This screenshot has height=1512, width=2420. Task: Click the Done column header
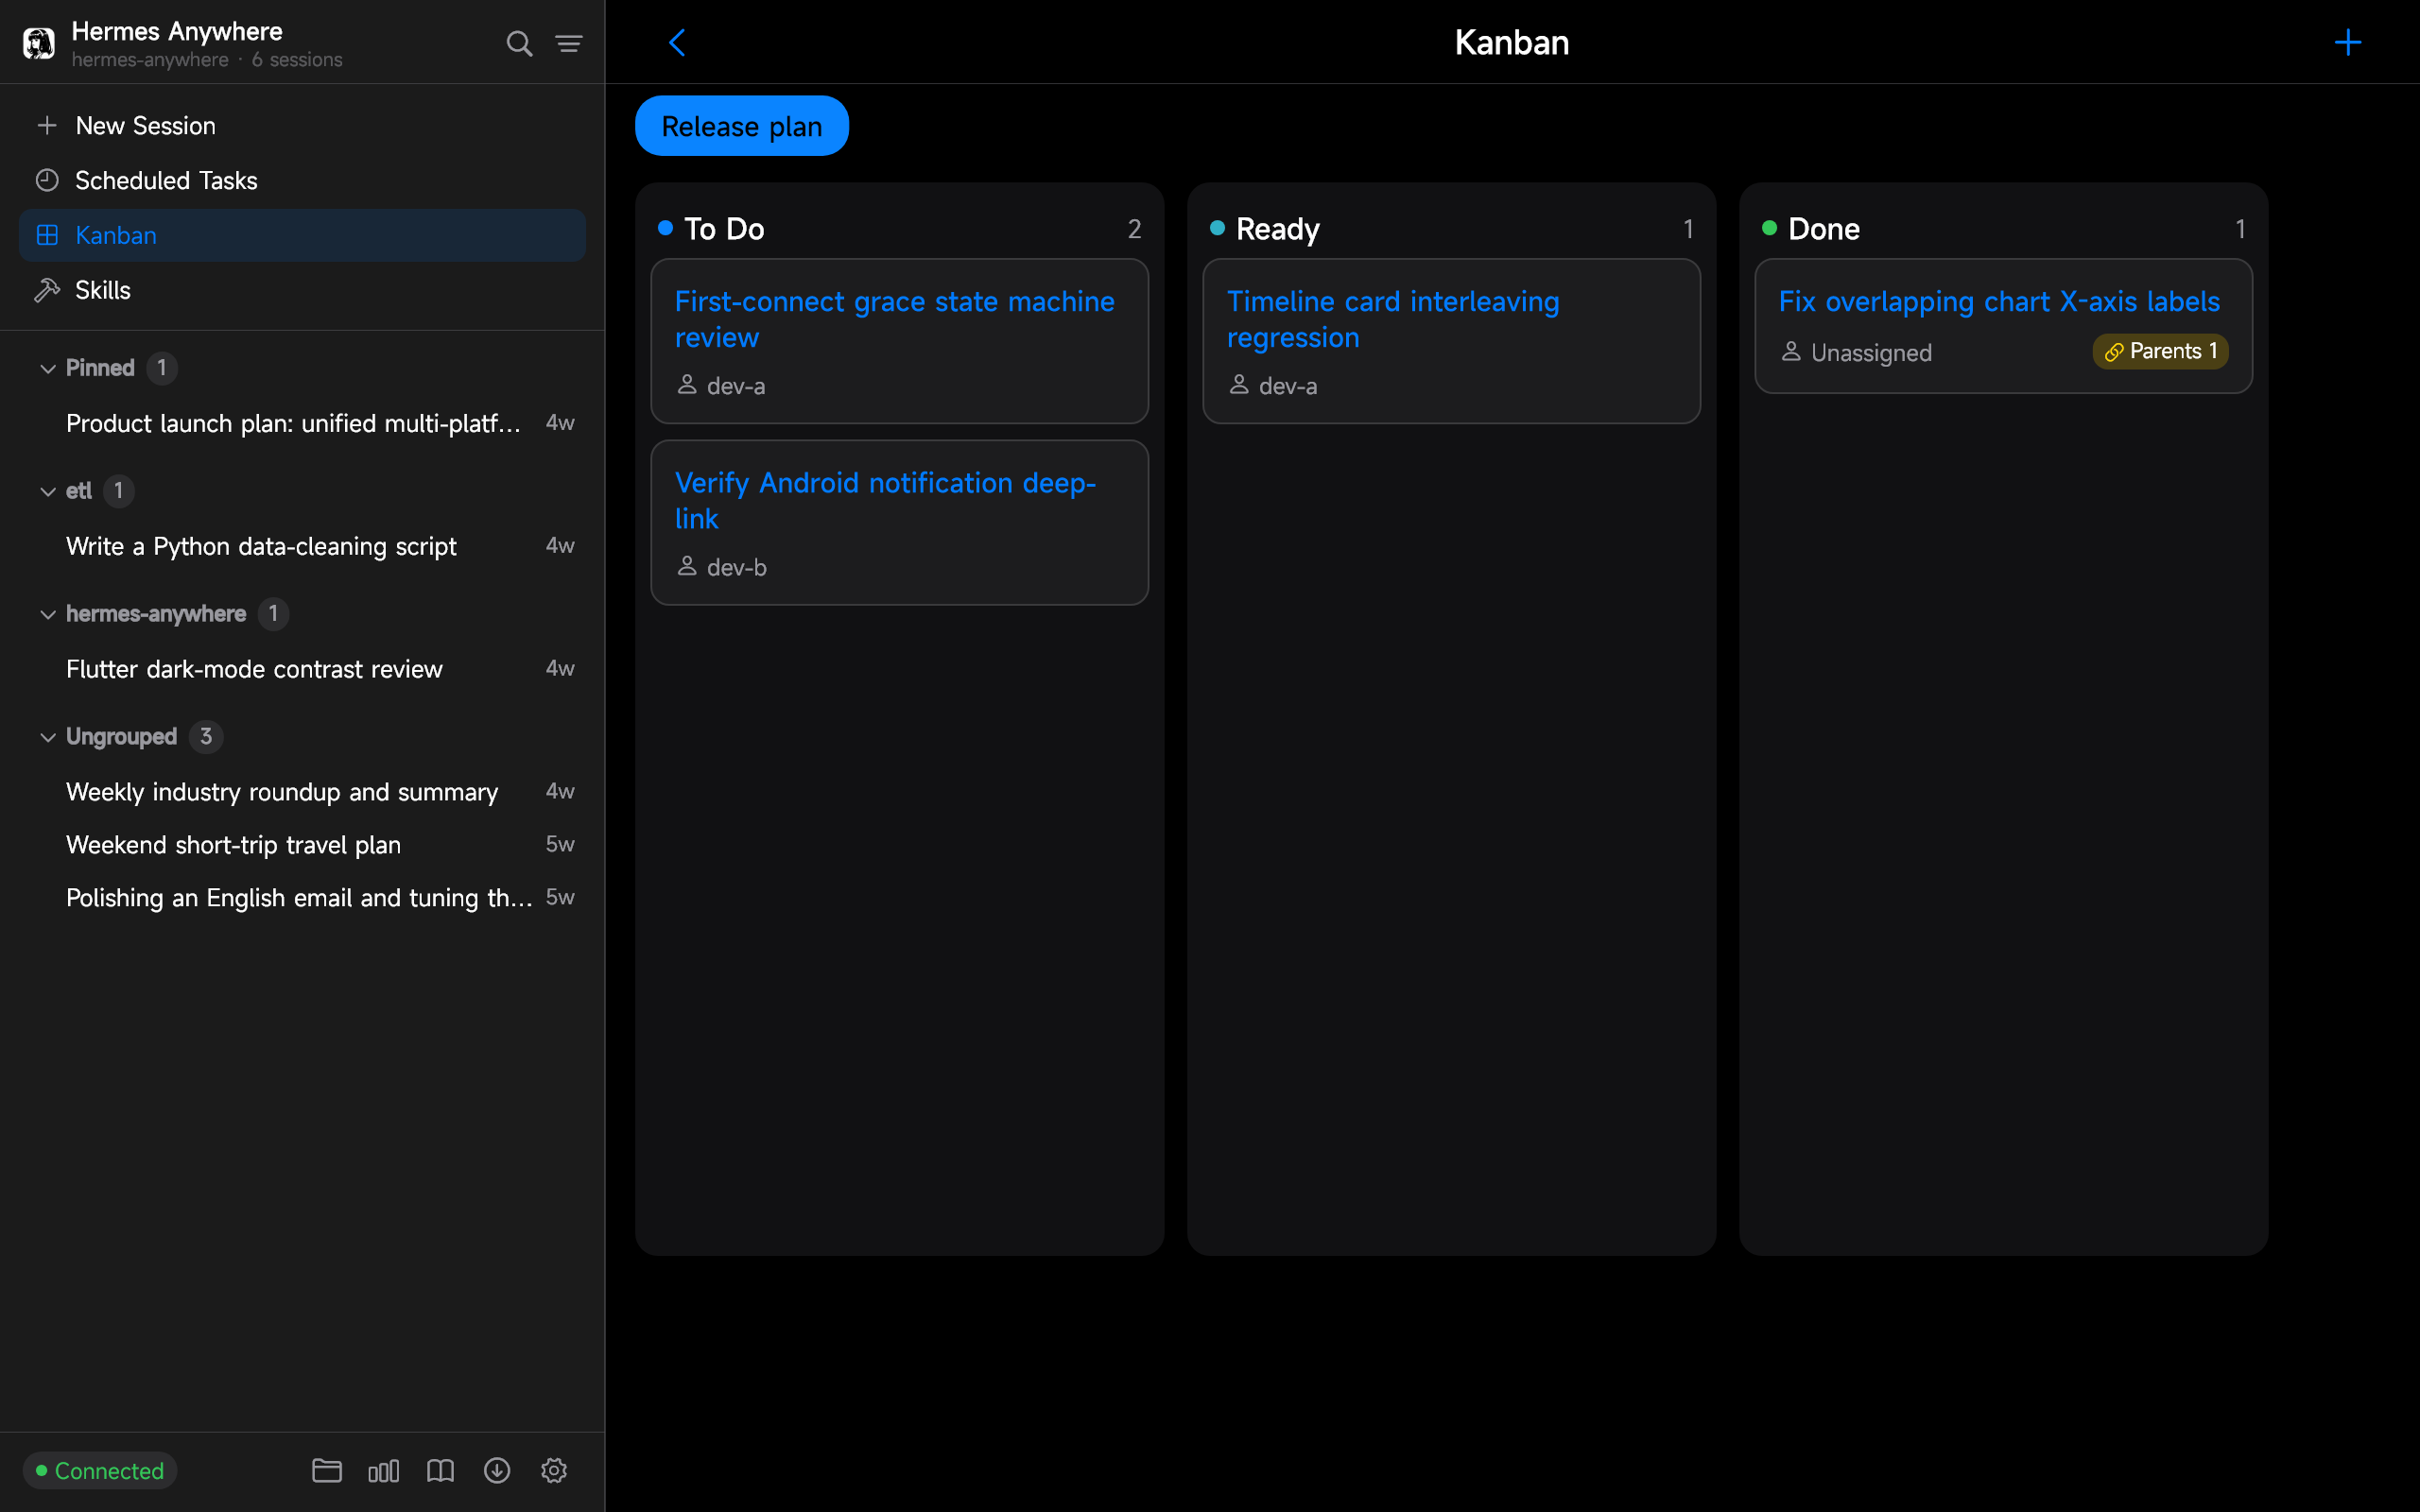tap(2003, 229)
